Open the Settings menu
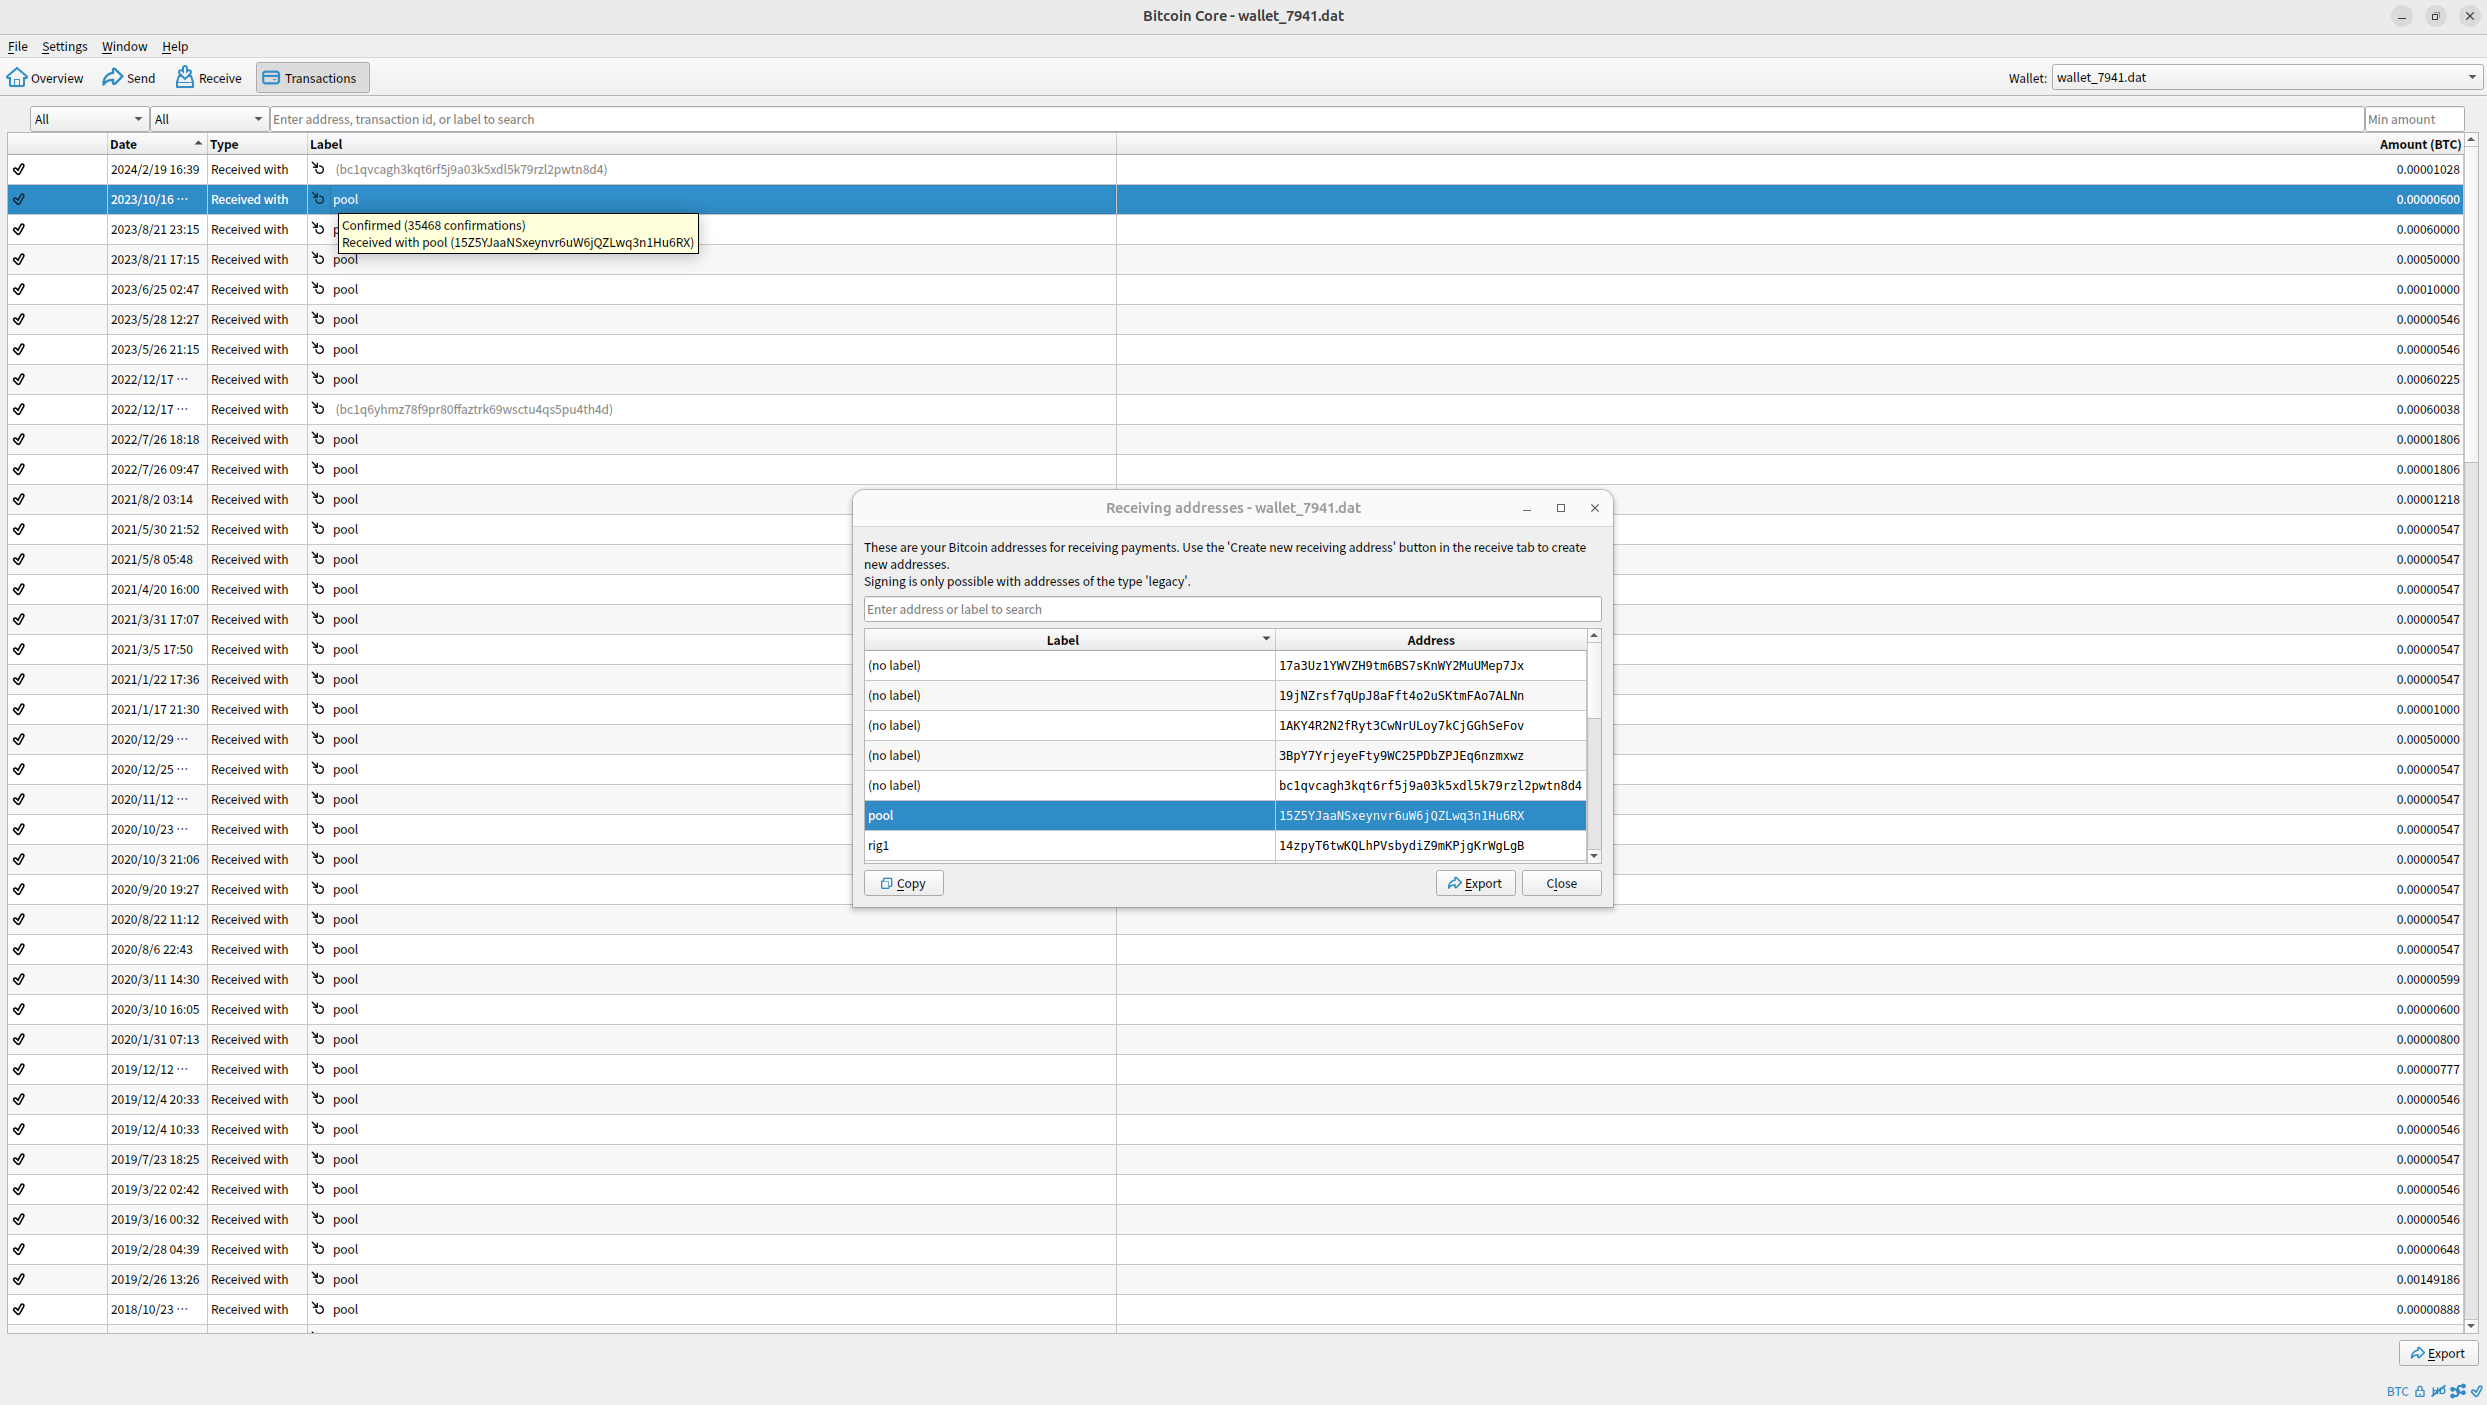This screenshot has height=1405, width=2487. [x=65, y=46]
